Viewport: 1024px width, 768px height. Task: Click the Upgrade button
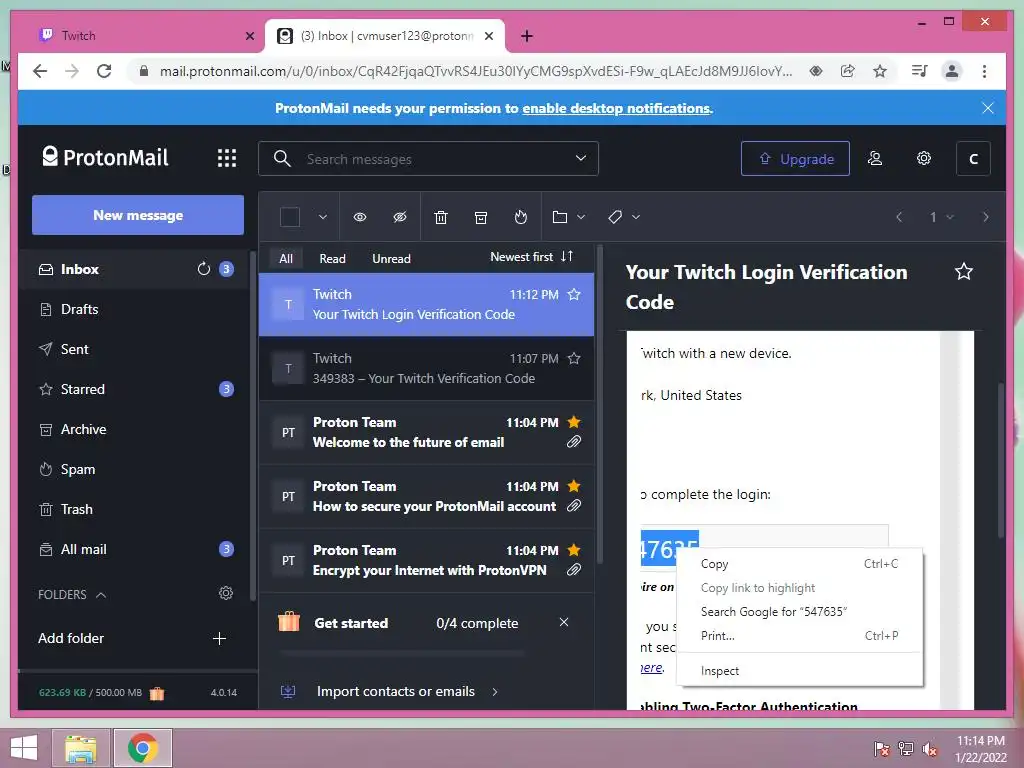[x=795, y=159]
